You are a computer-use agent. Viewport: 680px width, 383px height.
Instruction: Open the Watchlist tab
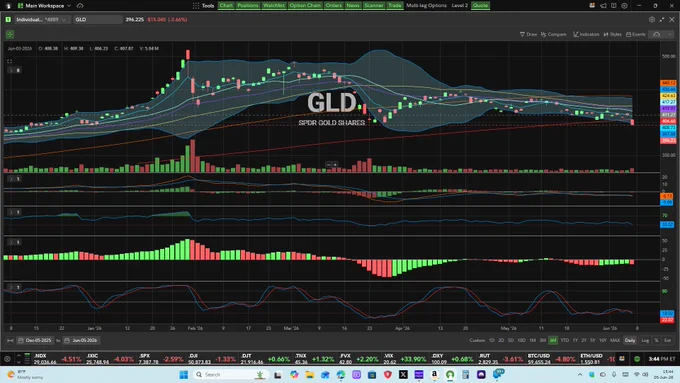(x=274, y=6)
